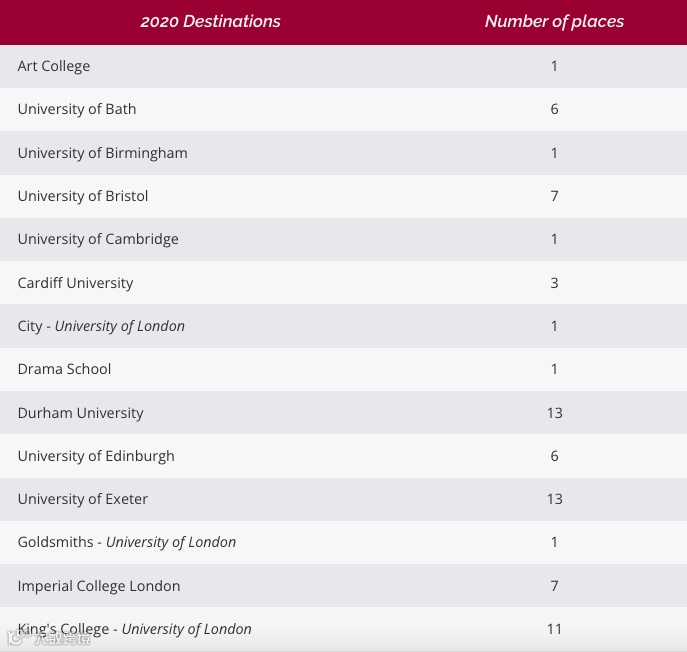
Task: Click the University of Bath entry
Action: 77,109
